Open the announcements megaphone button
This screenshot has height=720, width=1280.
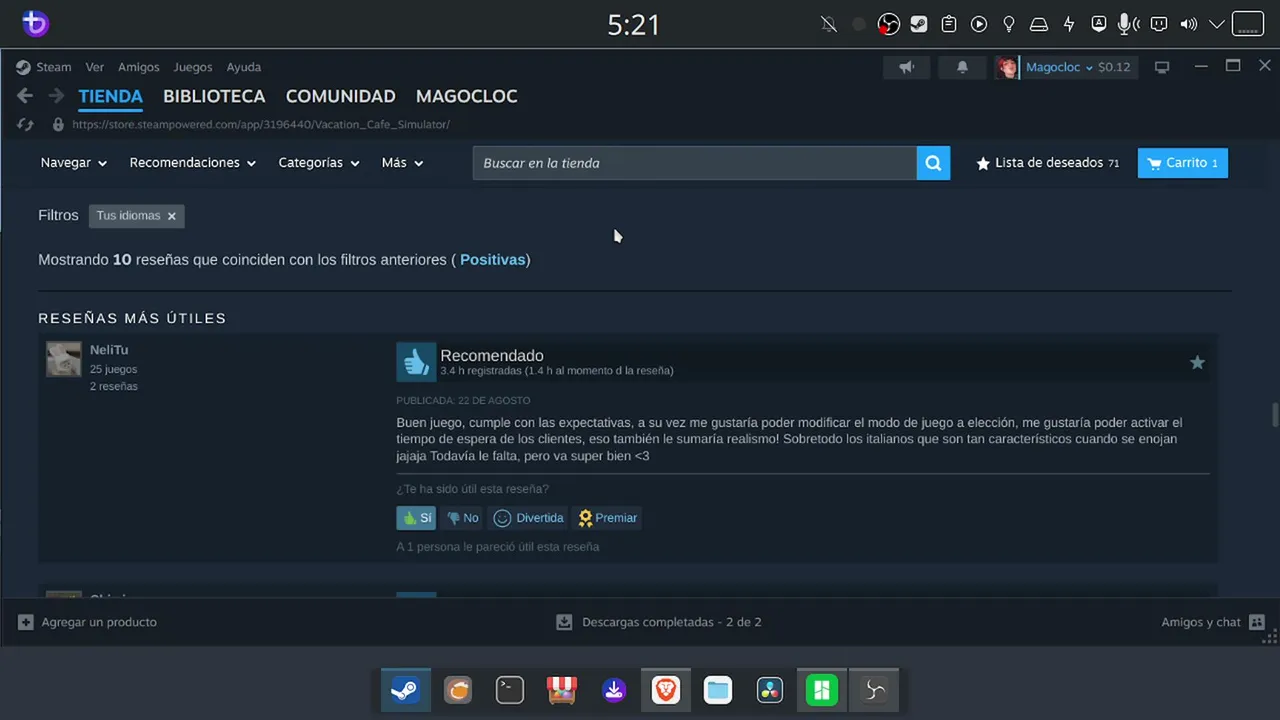coord(907,67)
